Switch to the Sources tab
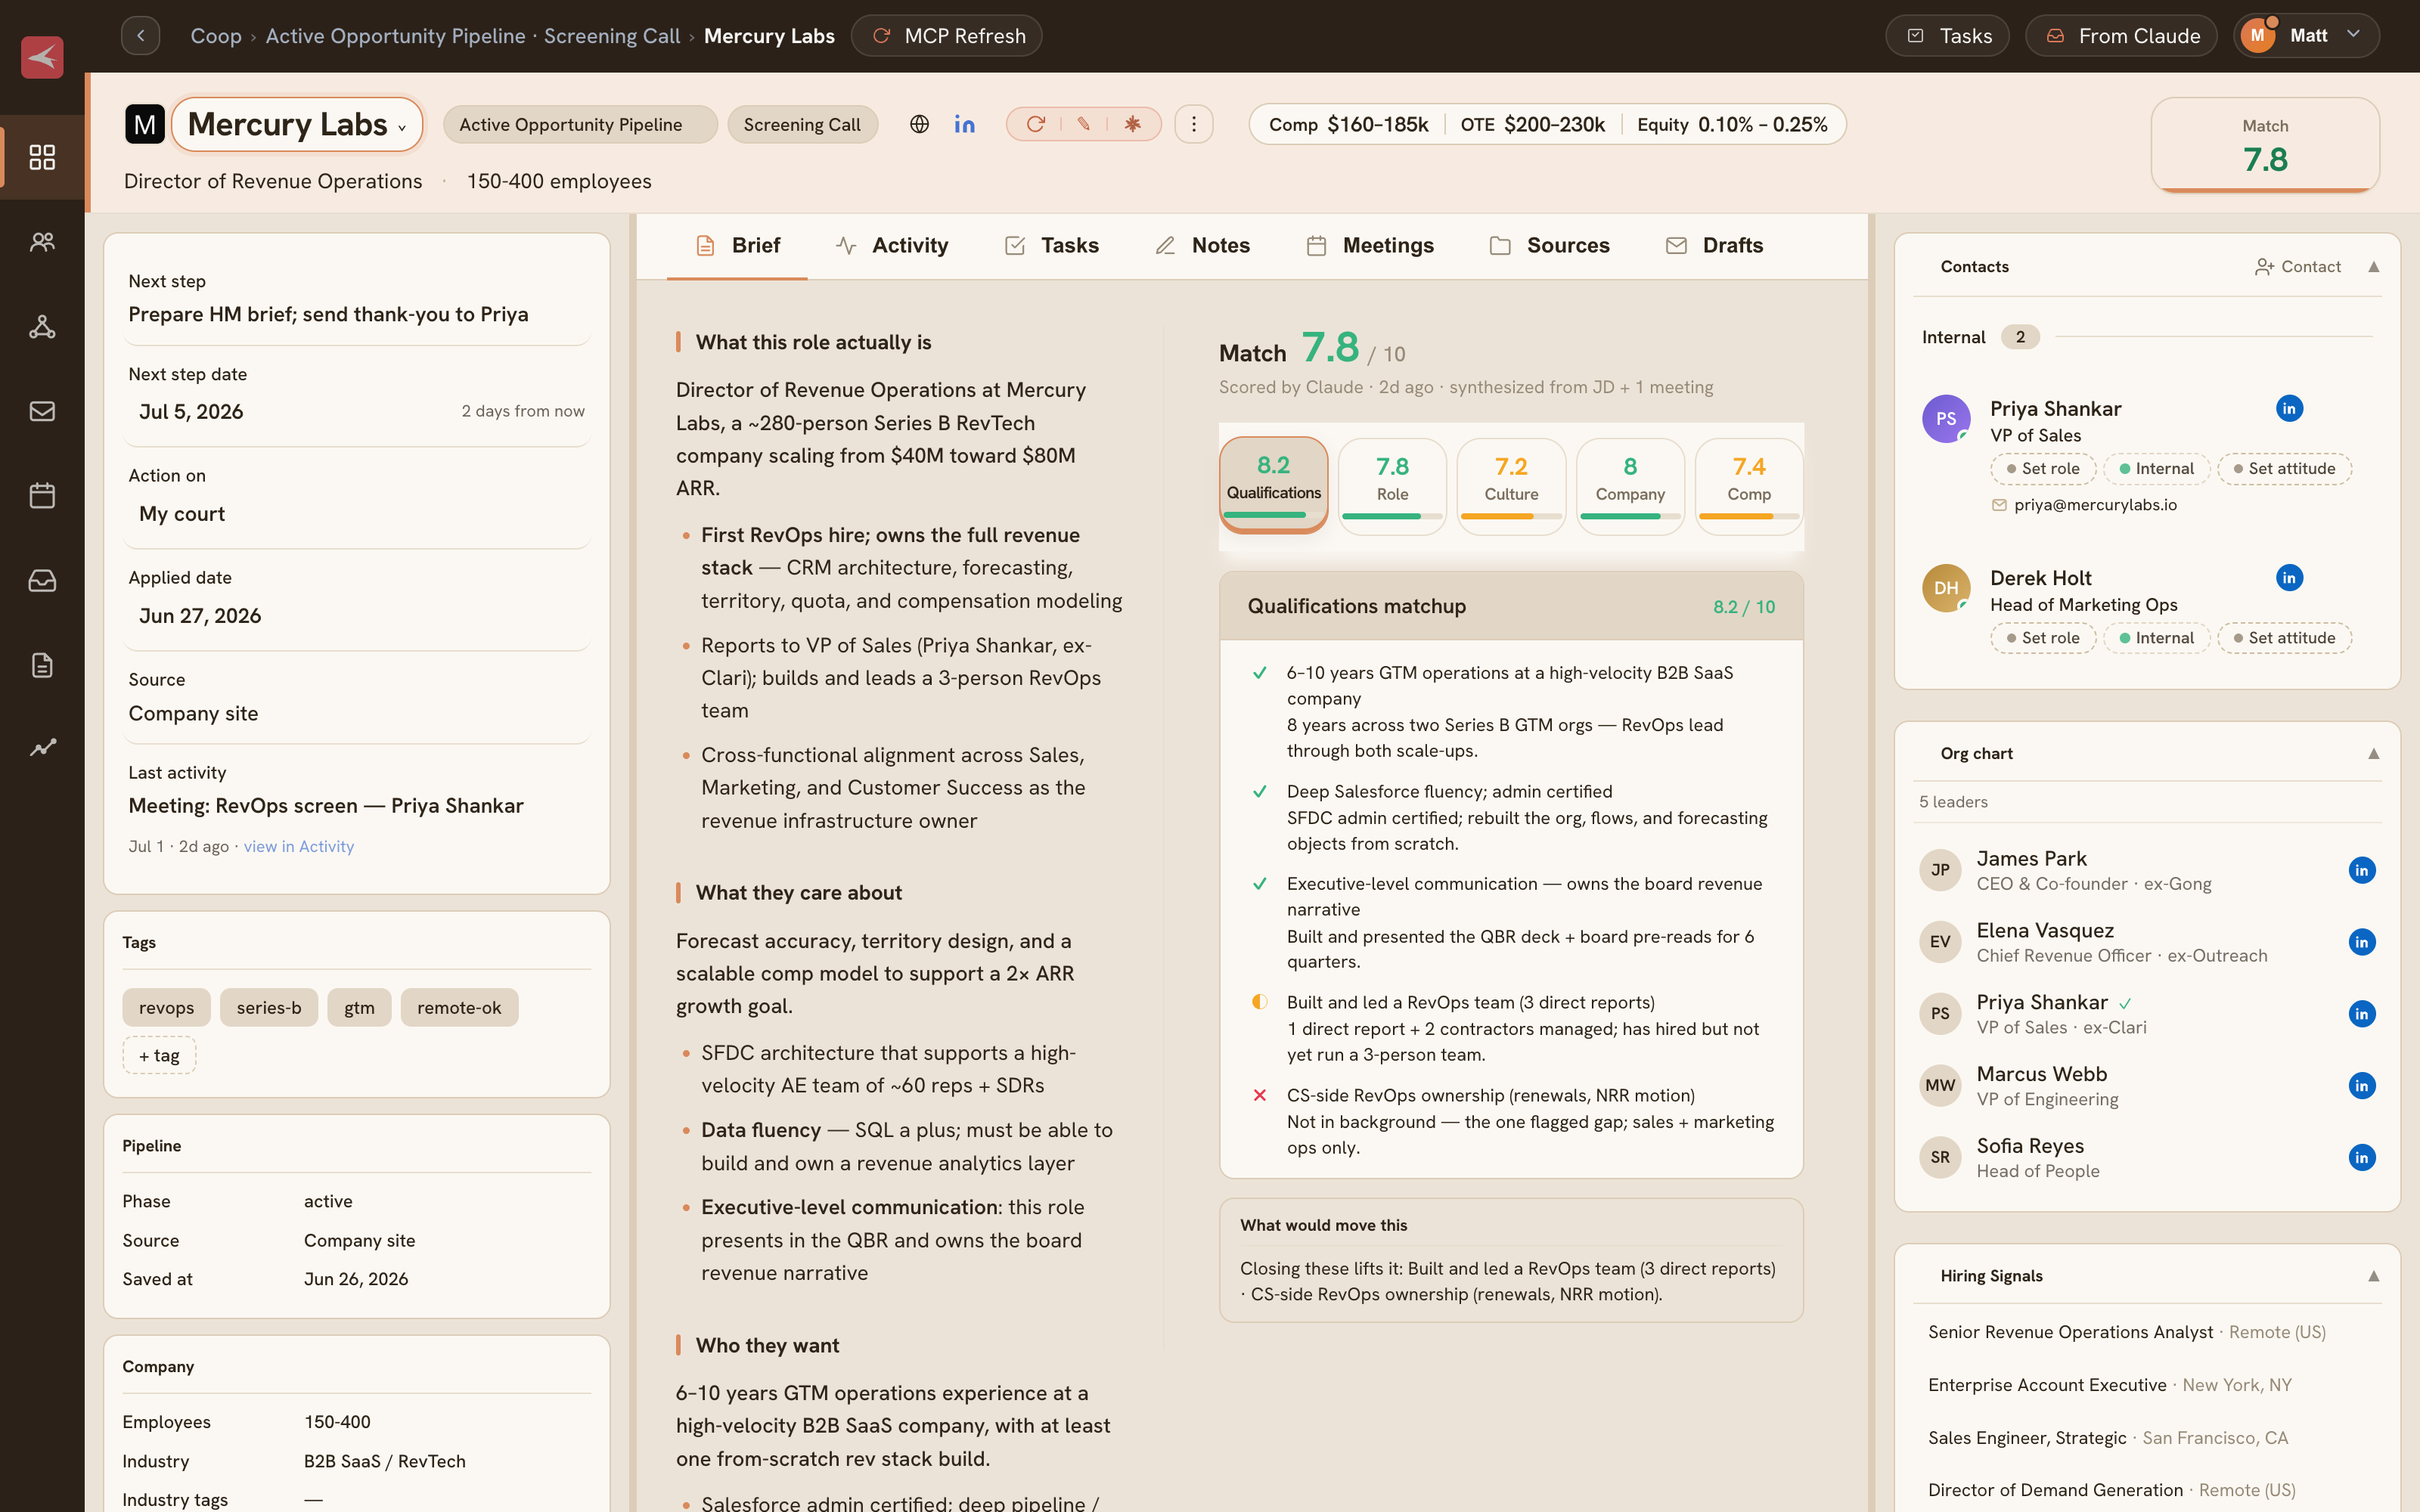The height and width of the screenshot is (1512, 2420). (x=1549, y=246)
